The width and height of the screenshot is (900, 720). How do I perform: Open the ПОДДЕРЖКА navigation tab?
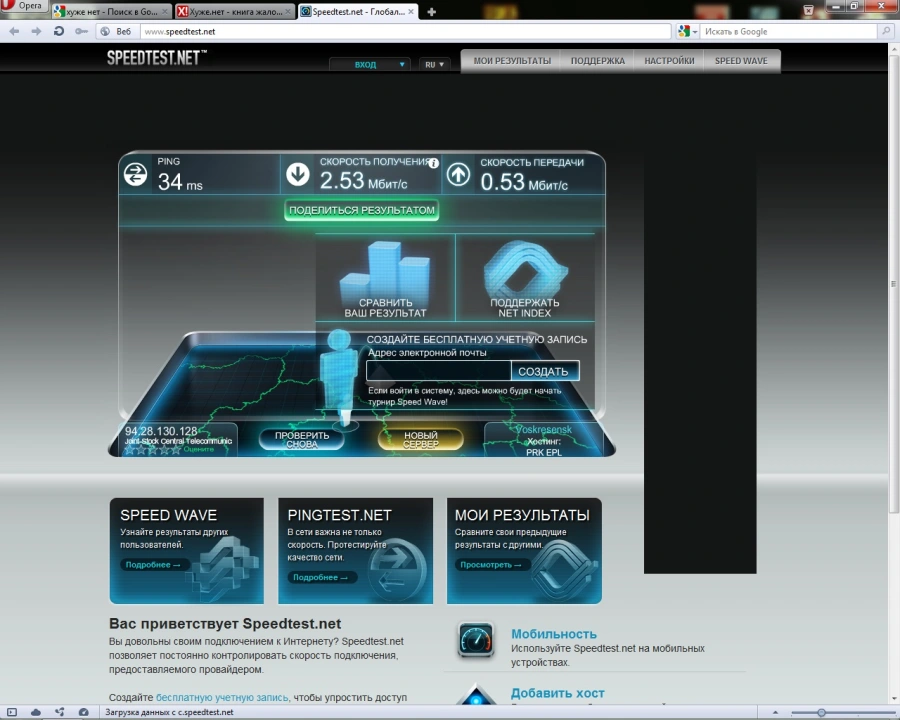coord(598,61)
